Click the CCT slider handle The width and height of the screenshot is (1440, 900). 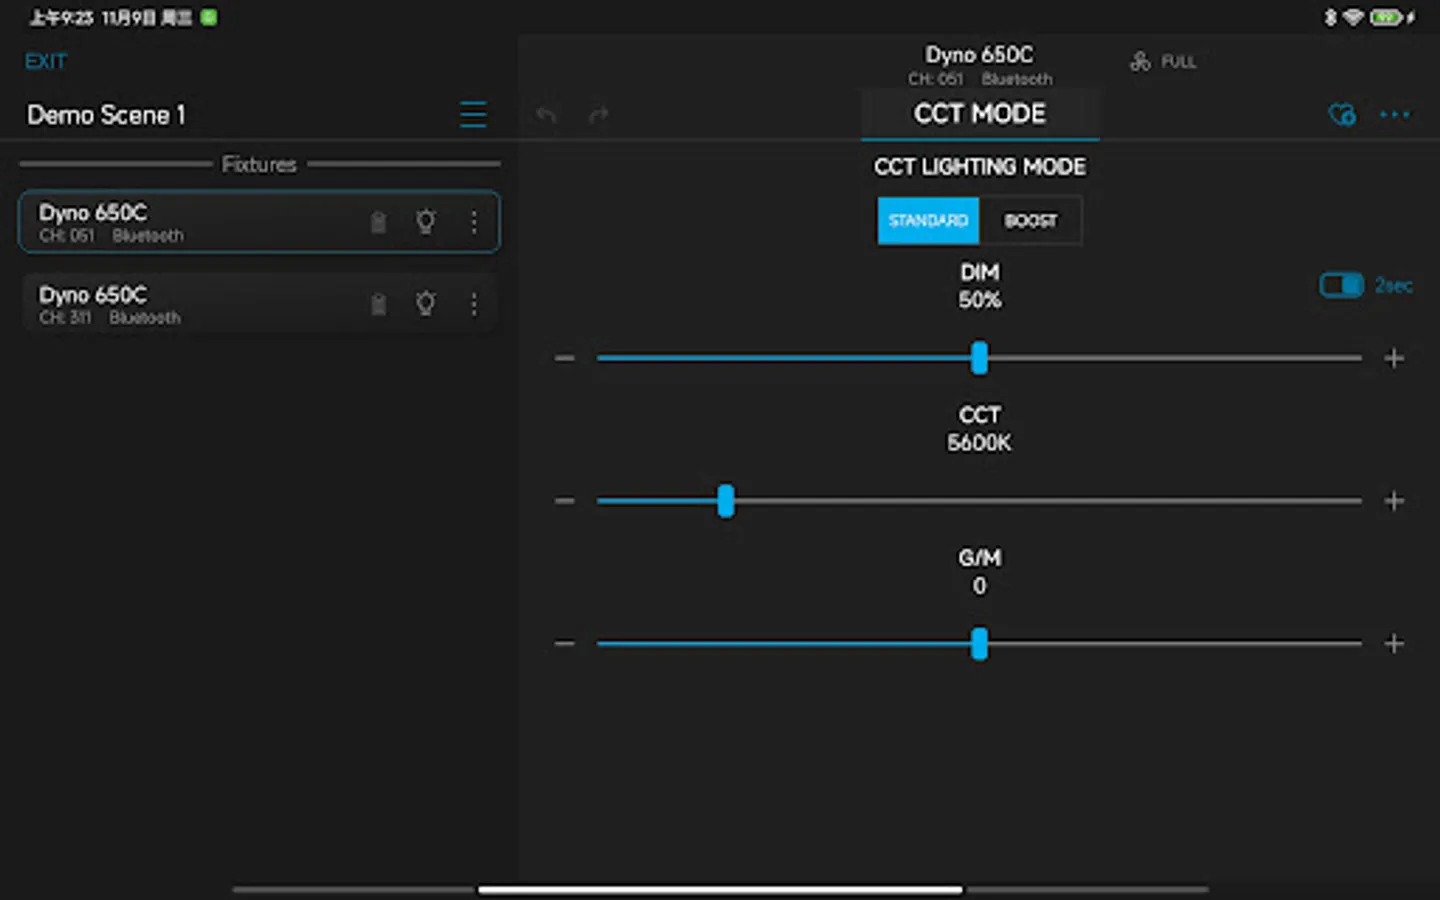click(726, 501)
